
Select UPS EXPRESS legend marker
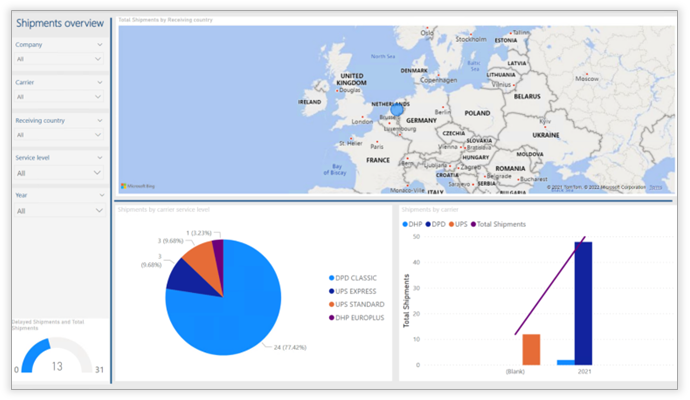331,291
